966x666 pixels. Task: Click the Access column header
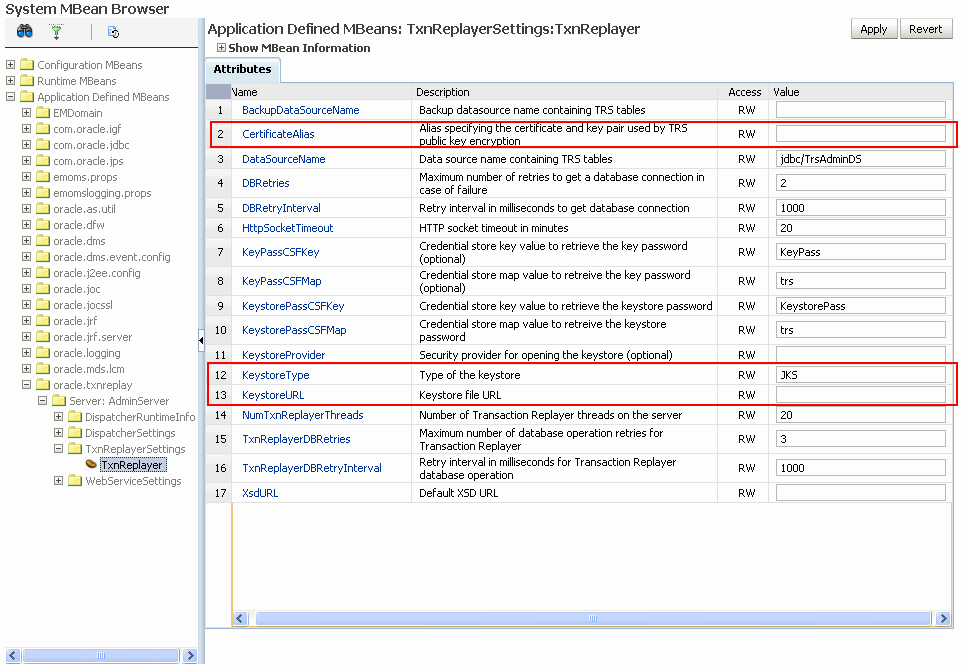pos(744,92)
